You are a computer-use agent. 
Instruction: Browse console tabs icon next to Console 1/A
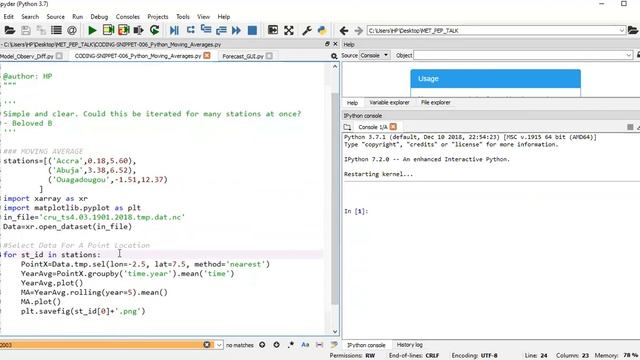(347, 127)
